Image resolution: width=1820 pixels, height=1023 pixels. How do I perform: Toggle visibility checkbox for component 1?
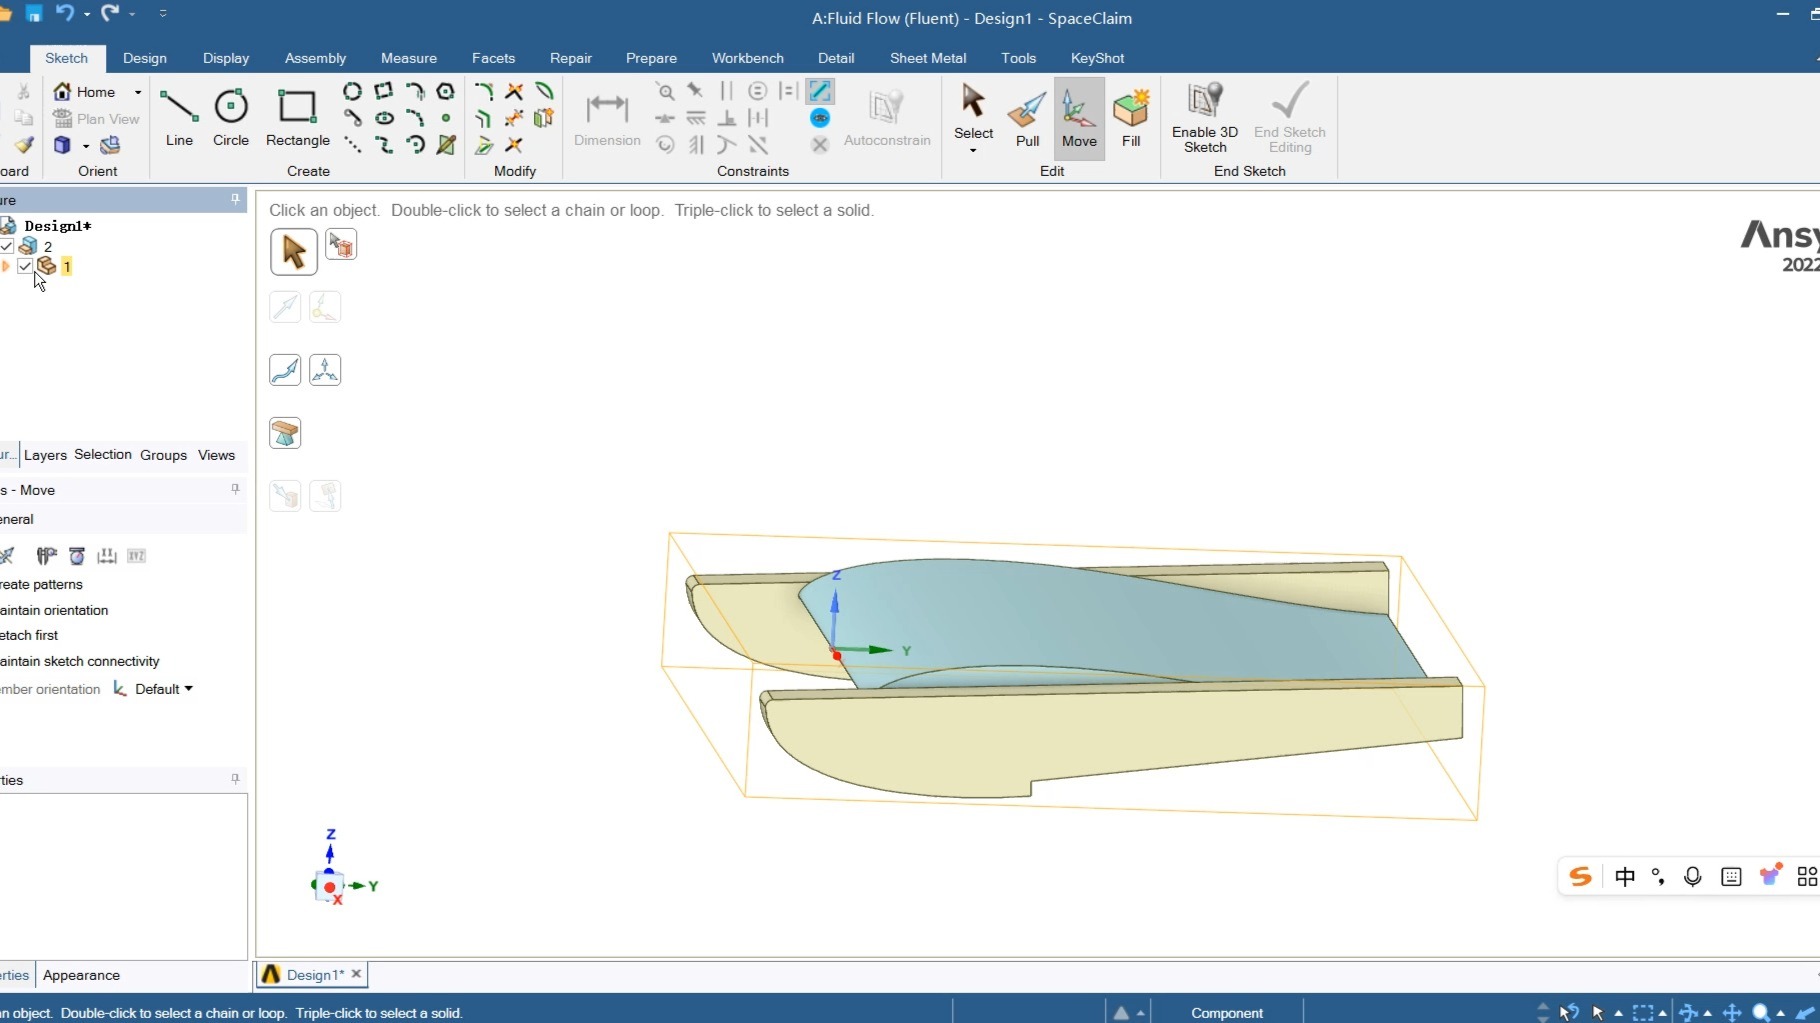pyautogui.click(x=25, y=266)
